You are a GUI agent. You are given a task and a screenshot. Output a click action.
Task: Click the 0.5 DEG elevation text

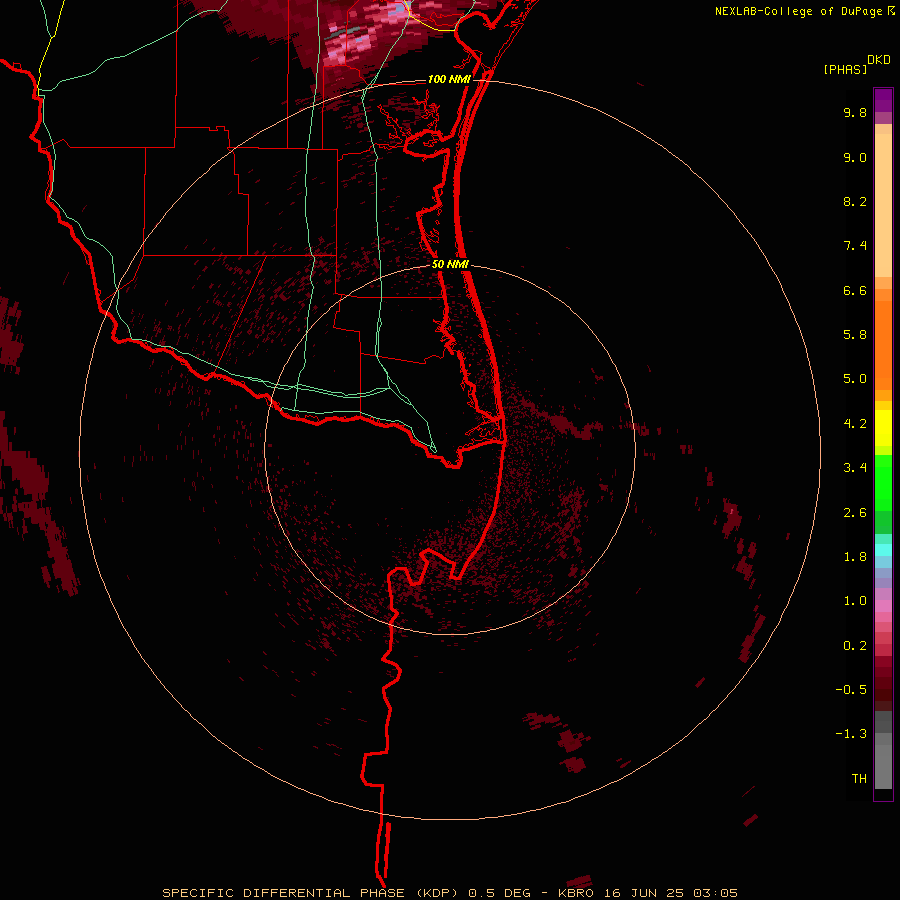coord(501,893)
